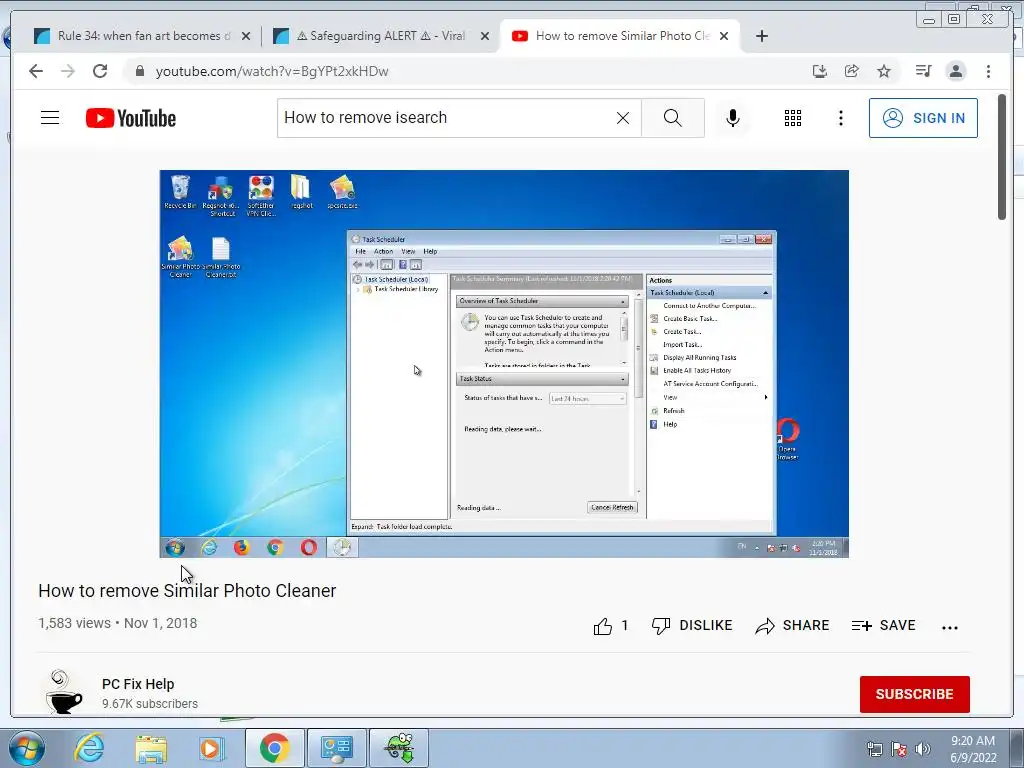Viewport: 1024px width, 768px height.
Task: Go back in Chrome browser
Action: (x=36, y=71)
